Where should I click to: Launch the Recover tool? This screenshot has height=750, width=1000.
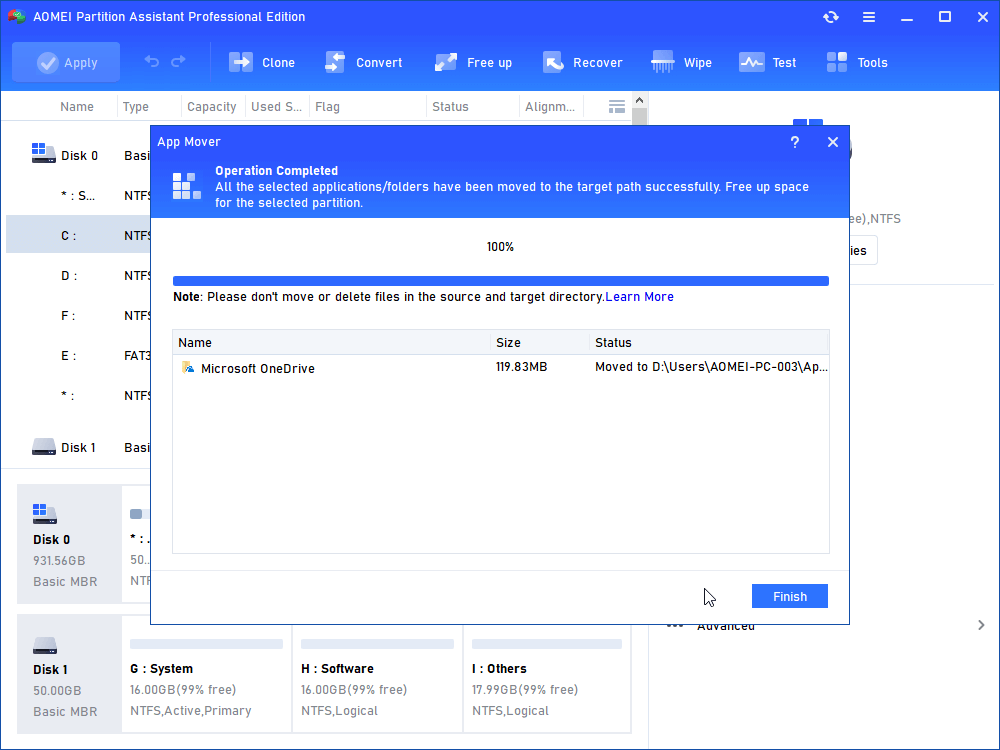(x=582, y=62)
